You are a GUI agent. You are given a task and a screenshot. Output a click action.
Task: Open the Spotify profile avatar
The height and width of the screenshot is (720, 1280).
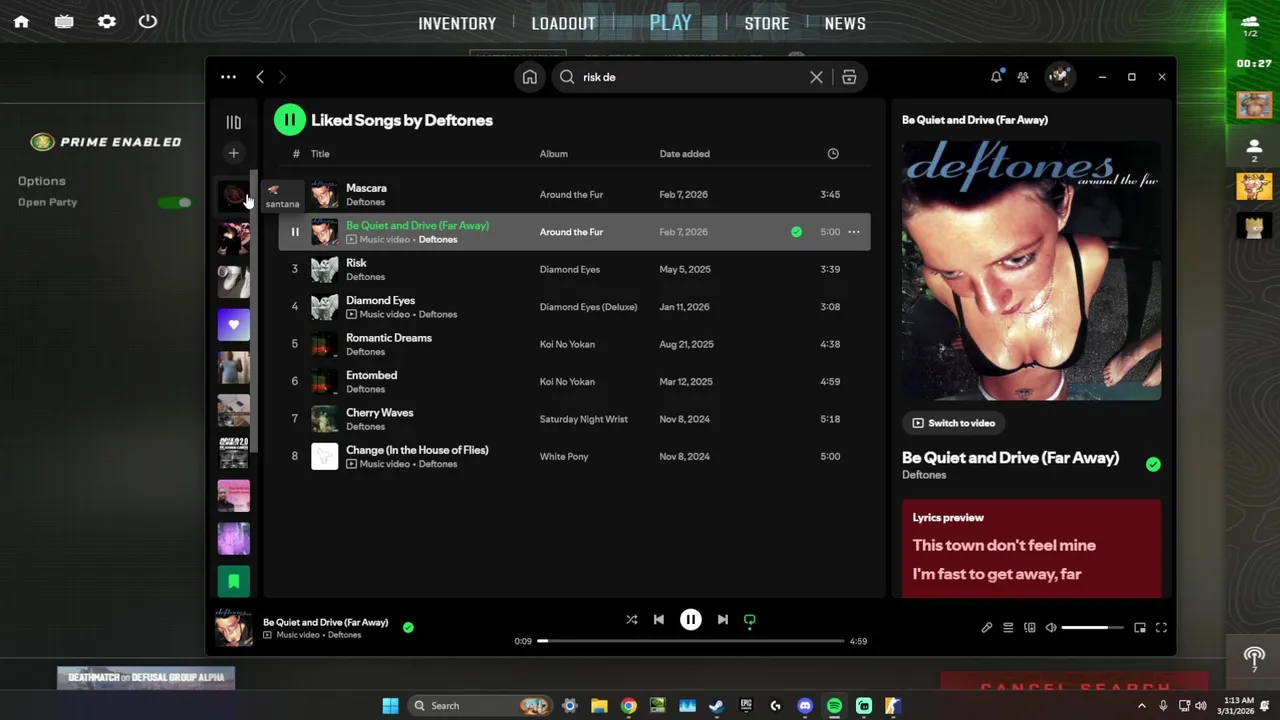click(x=1059, y=77)
